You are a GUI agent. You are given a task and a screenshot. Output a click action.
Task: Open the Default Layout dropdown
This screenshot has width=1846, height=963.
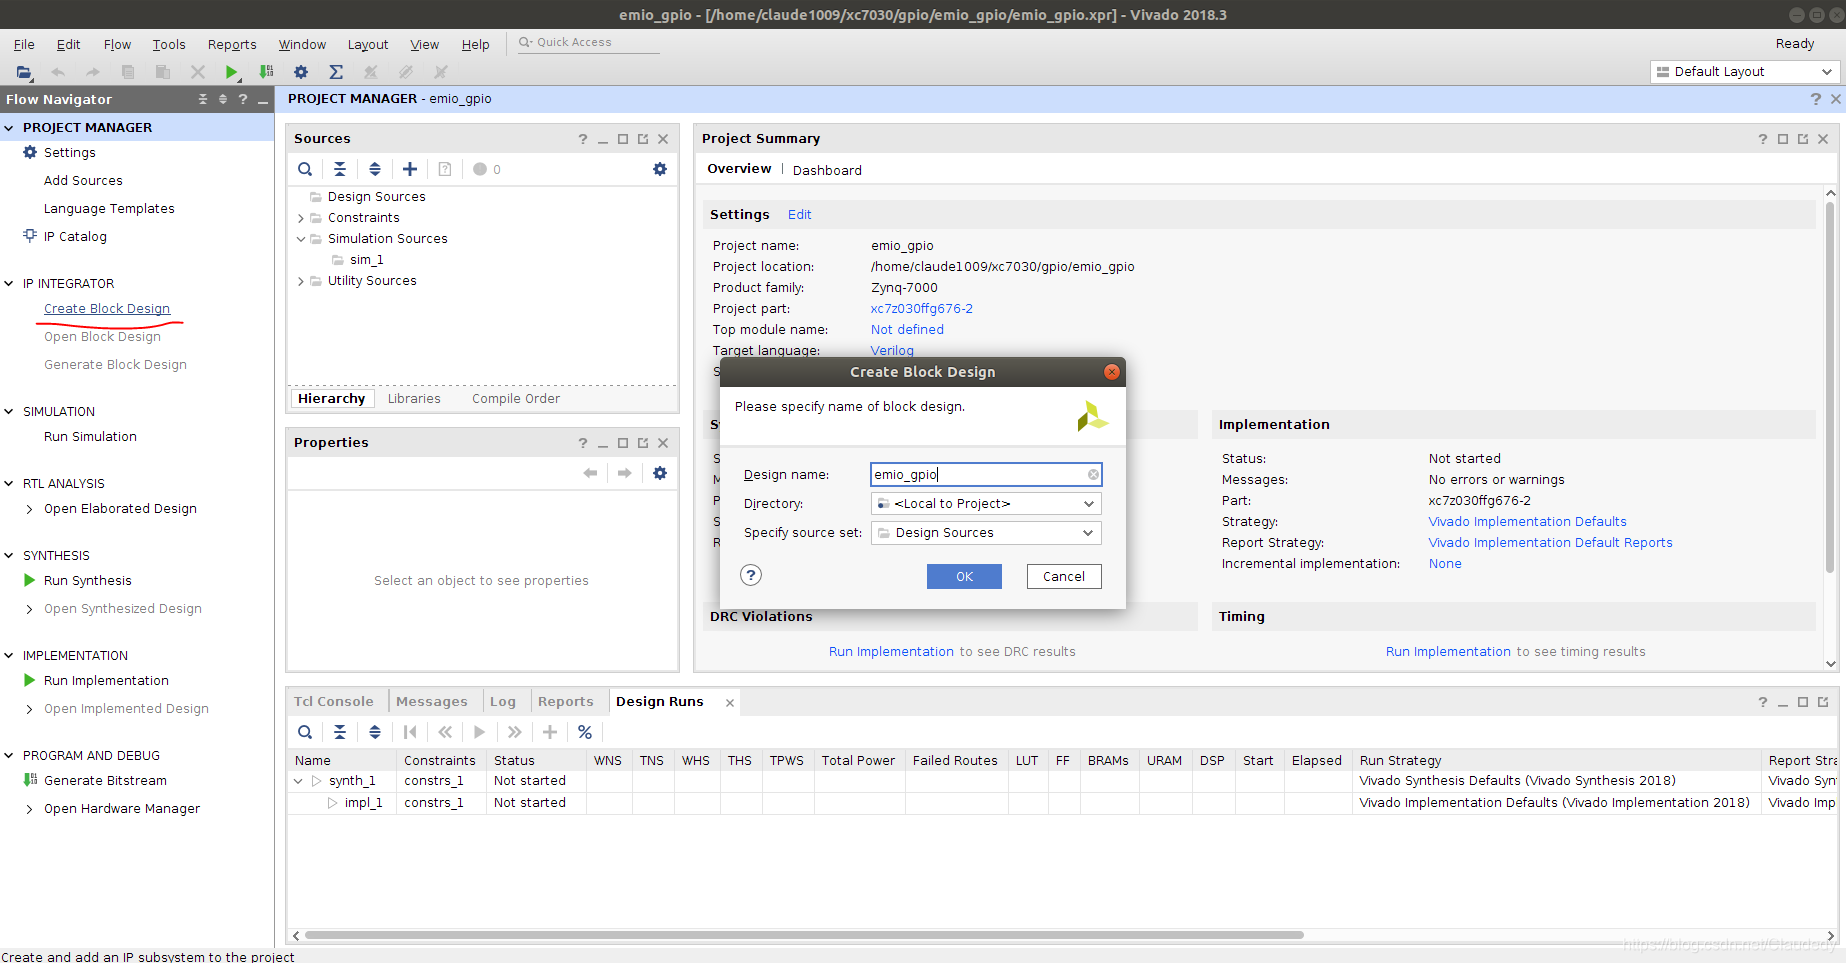click(x=1744, y=72)
